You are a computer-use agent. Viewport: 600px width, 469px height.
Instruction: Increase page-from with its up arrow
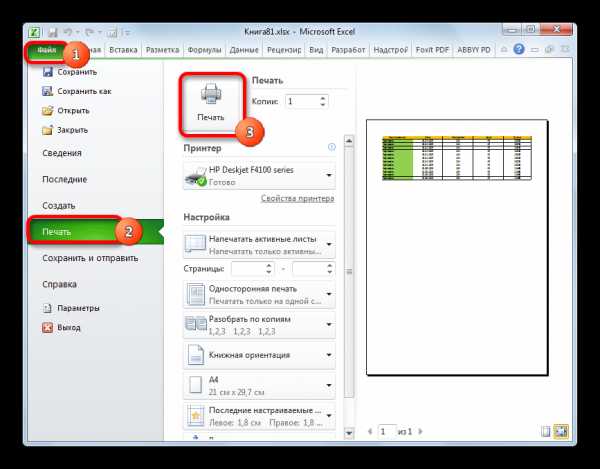click(x=269, y=265)
